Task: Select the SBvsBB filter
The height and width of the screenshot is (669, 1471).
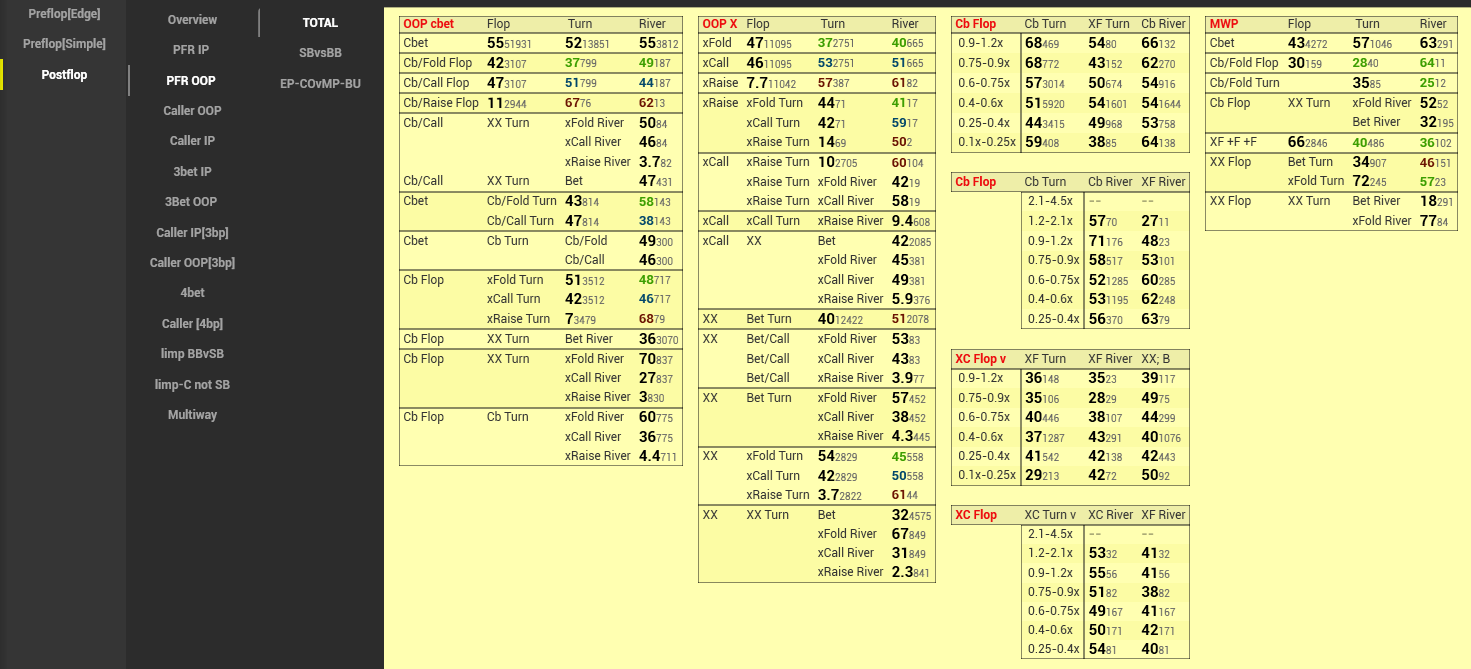Action: point(320,53)
